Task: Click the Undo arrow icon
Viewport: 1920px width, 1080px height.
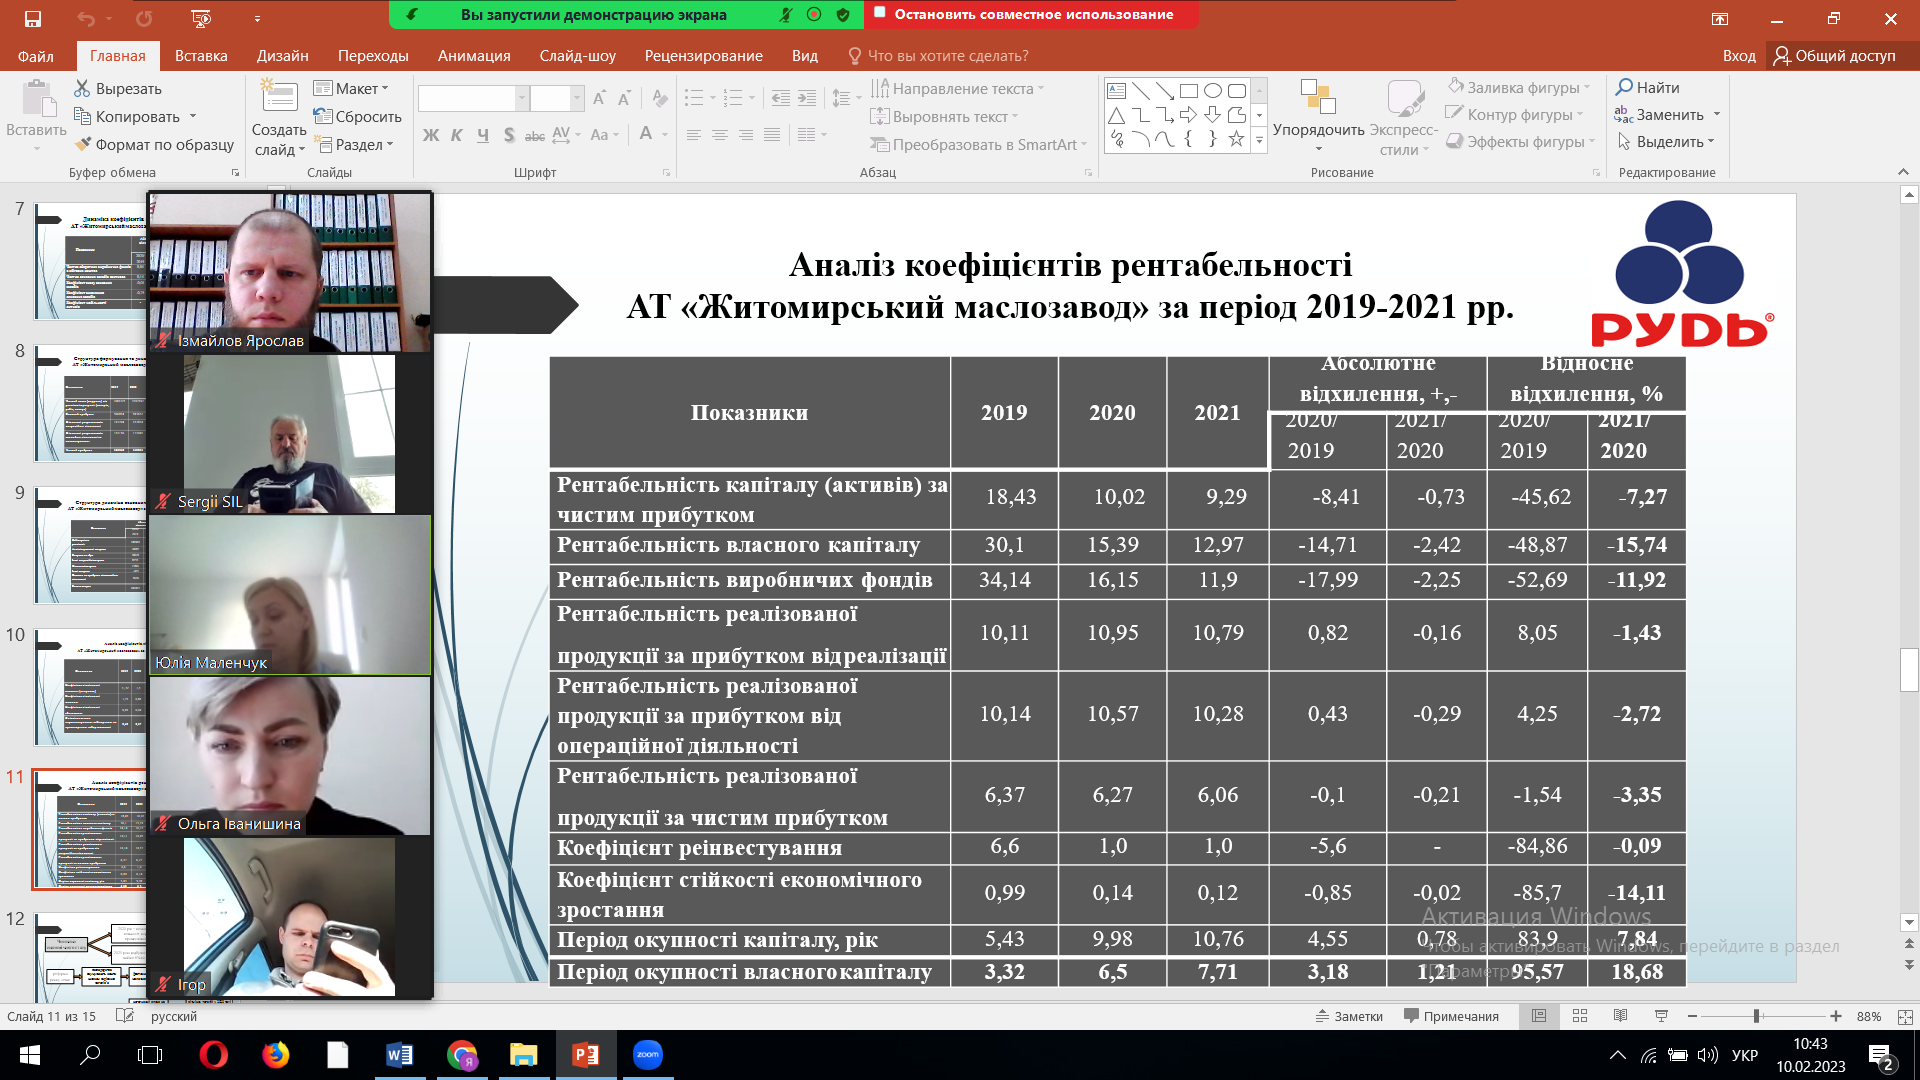Action: click(85, 18)
